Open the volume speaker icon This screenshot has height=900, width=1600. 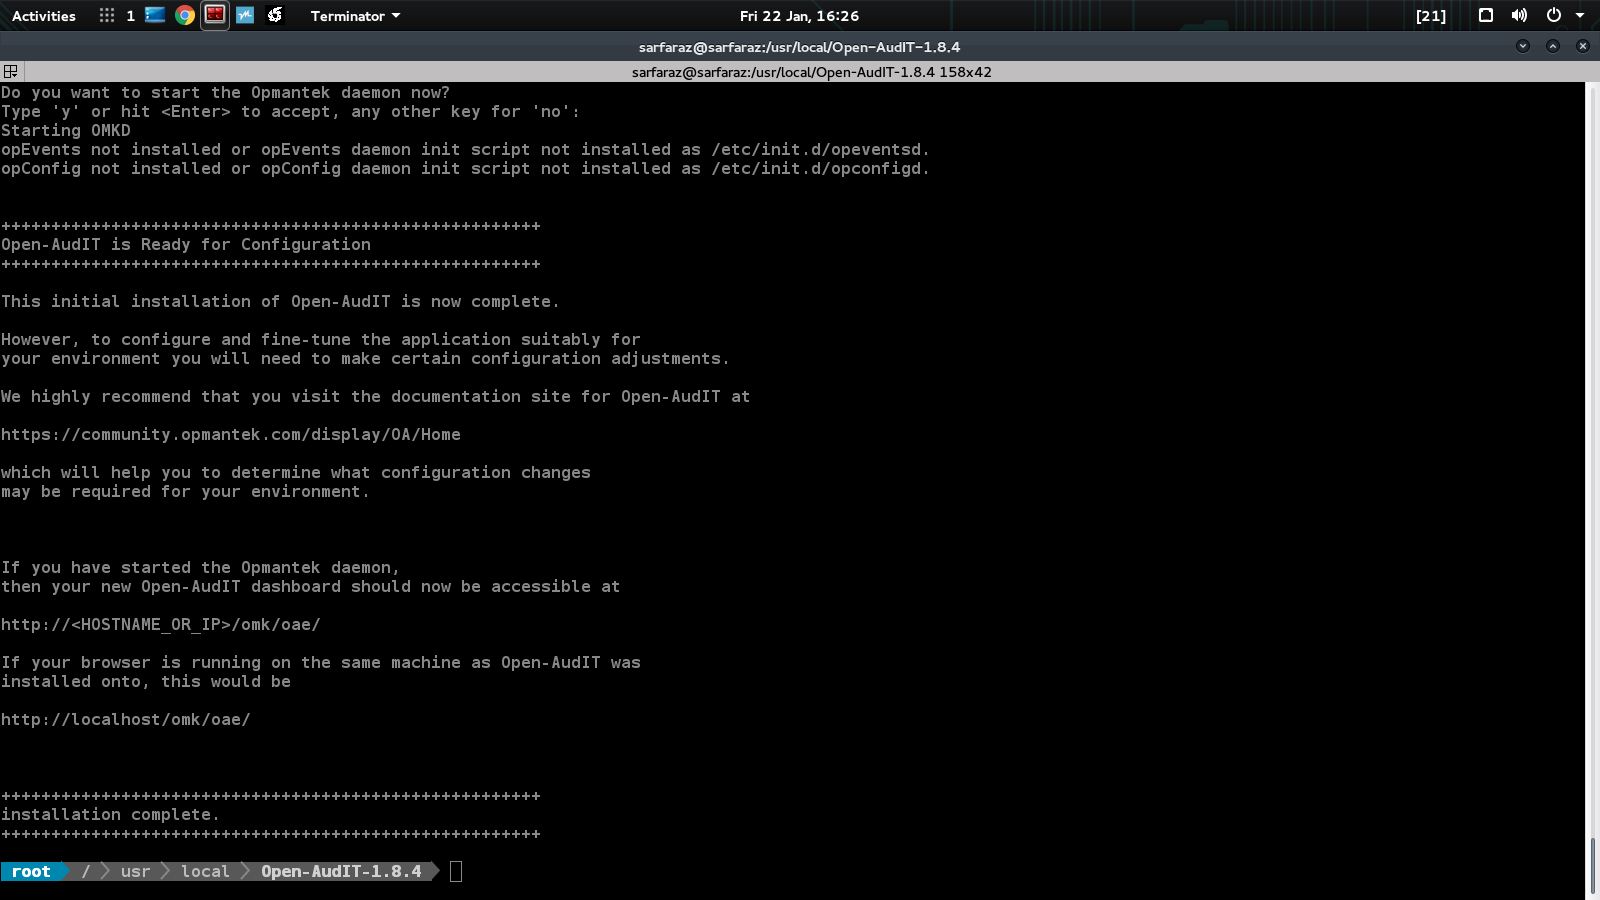click(1519, 15)
